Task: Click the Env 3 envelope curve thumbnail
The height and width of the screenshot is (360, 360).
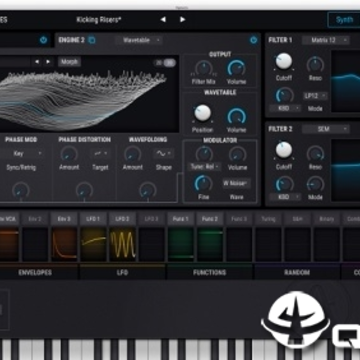Action: pyautogui.click(x=64, y=244)
